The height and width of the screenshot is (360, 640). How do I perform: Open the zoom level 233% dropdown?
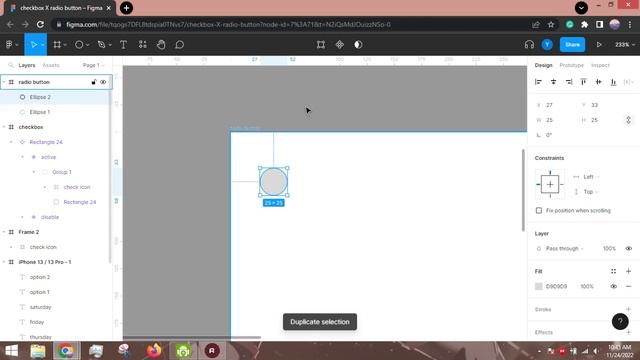point(624,44)
